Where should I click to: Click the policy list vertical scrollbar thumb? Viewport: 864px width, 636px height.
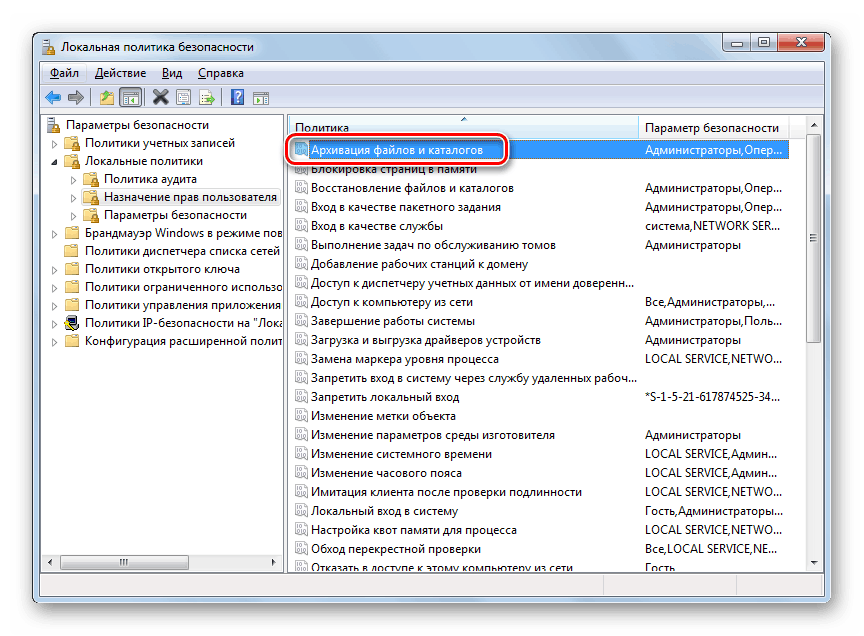point(813,238)
